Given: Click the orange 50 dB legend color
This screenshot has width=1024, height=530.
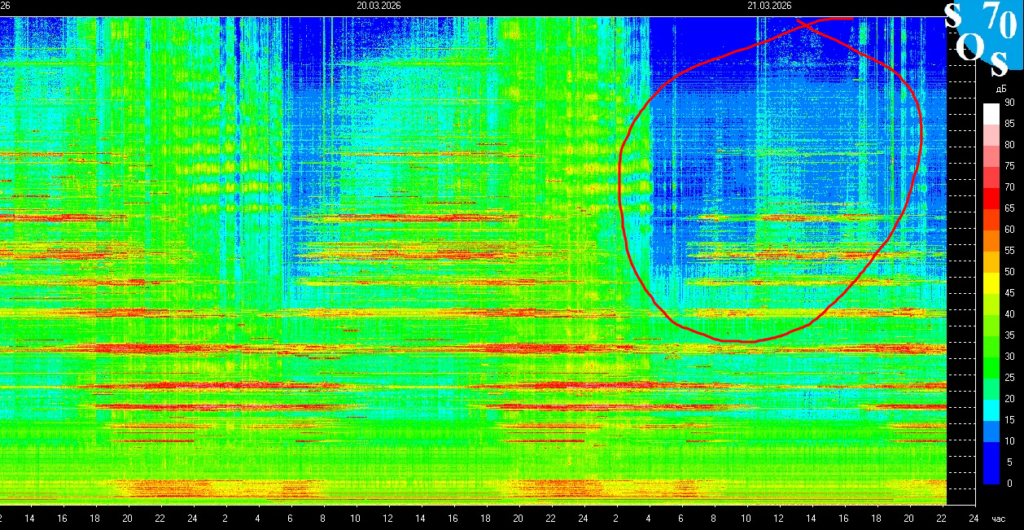Looking at the screenshot, I should coord(992,271).
